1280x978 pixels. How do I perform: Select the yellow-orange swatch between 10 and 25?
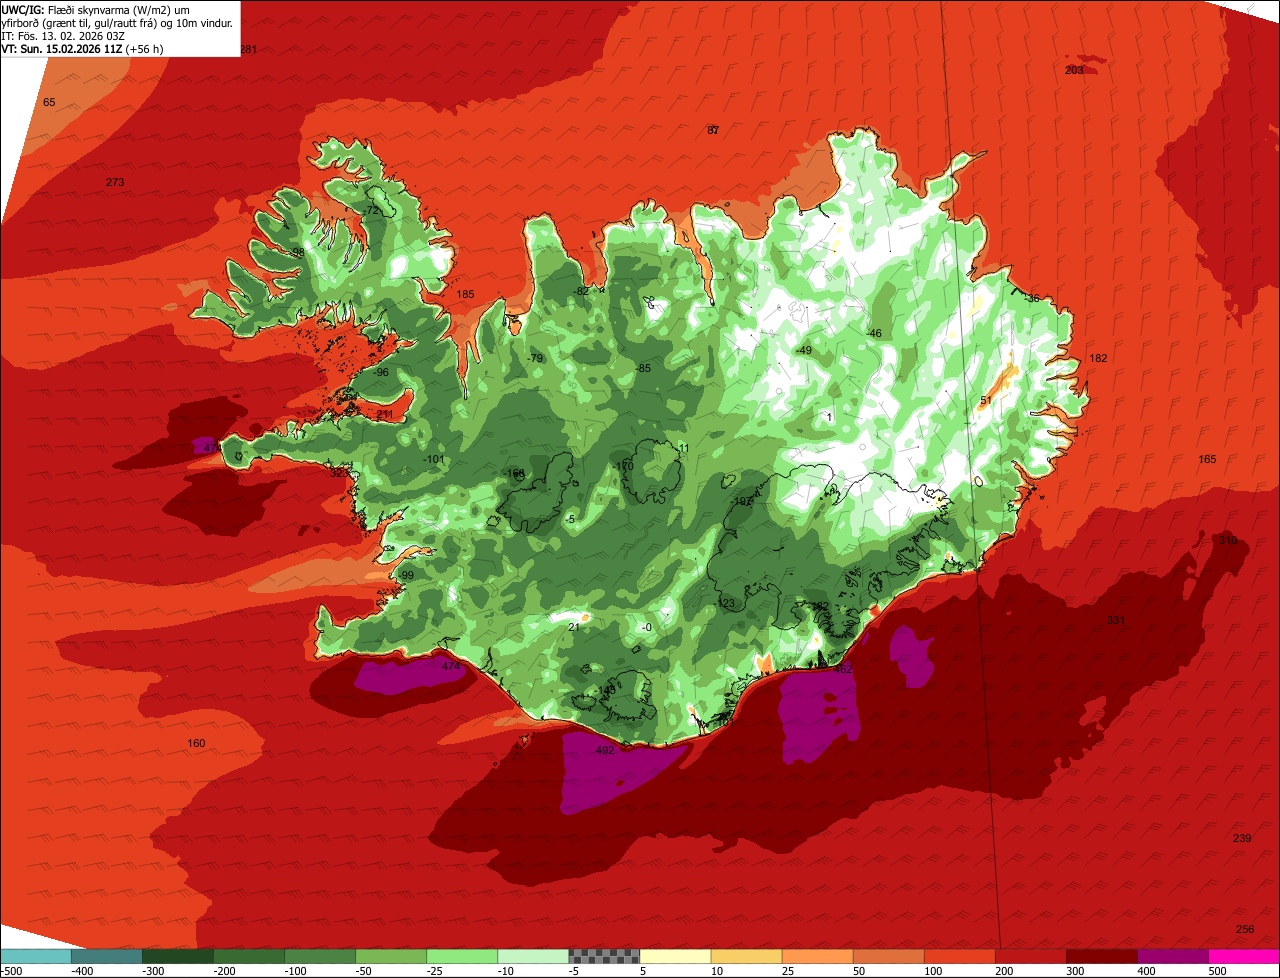tap(746, 956)
